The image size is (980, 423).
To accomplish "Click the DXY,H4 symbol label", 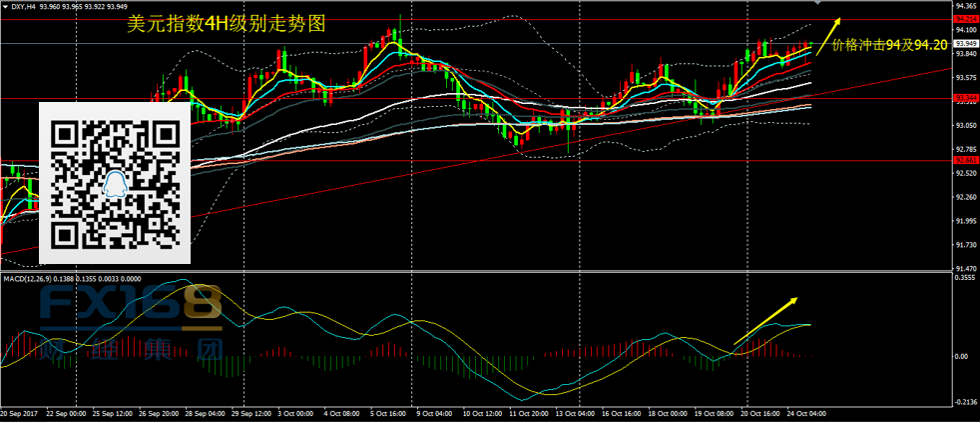I will coord(24,6).
